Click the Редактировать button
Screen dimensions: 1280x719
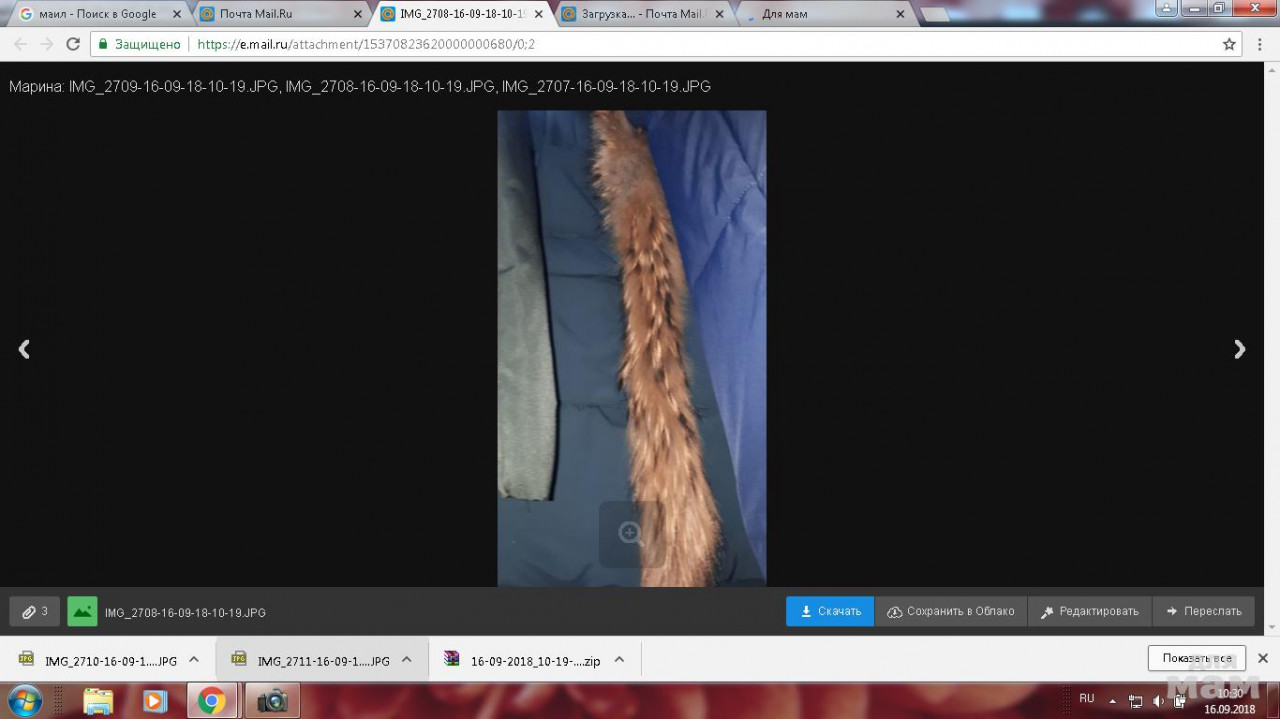tap(1089, 611)
